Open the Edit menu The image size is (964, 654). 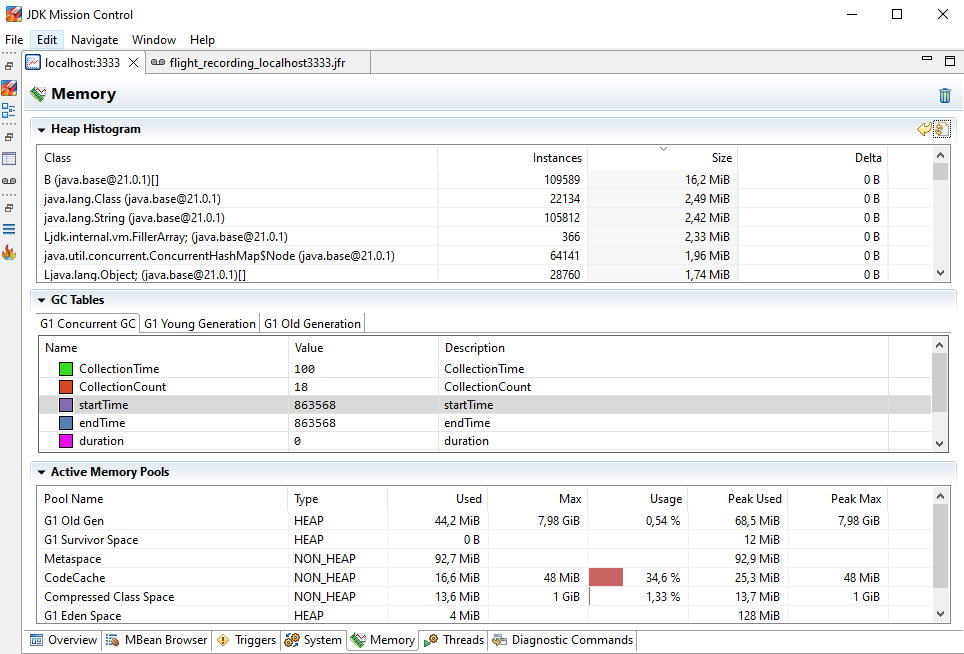click(x=47, y=39)
